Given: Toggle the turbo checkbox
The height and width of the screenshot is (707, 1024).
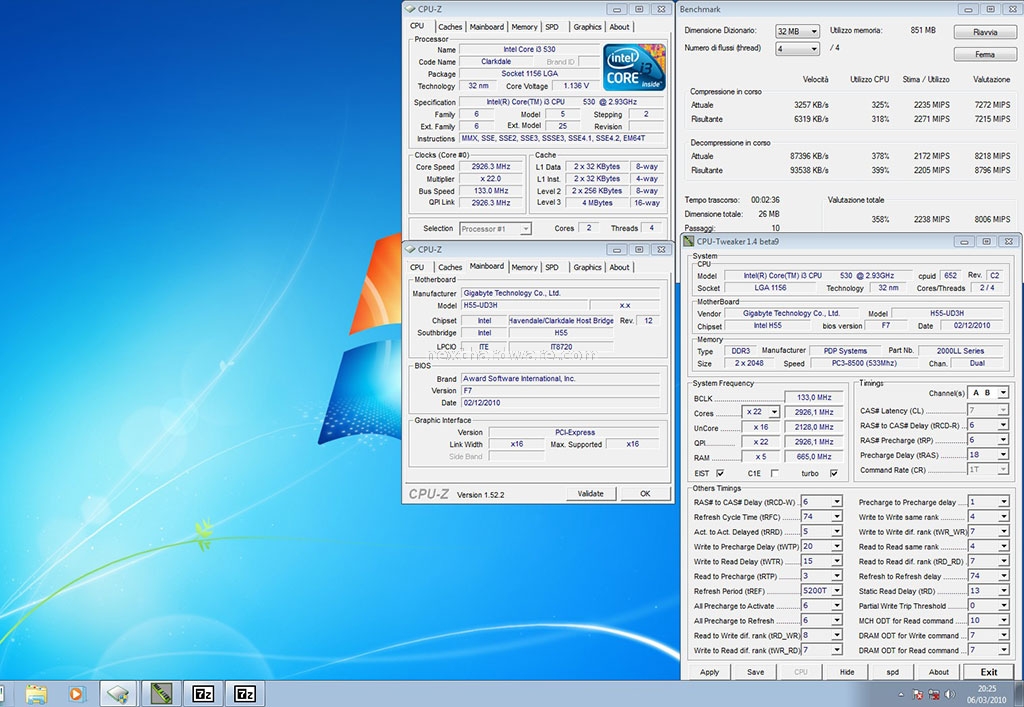Looking at the screenshot, I should 834,473.
